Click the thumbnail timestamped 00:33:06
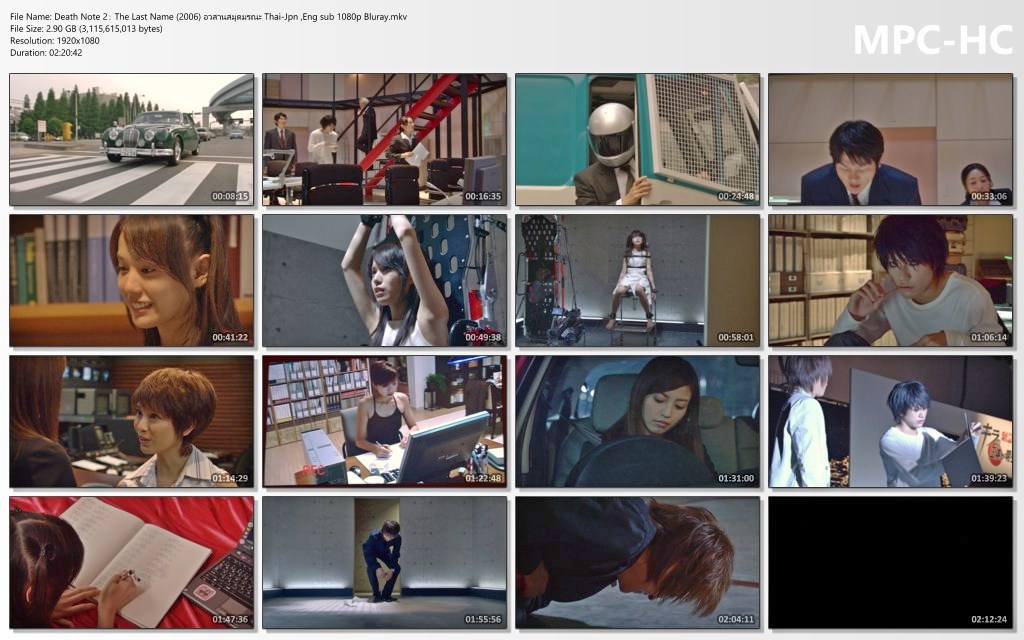The width and height of the screenshot is (1024, 640). coord(890,139)
